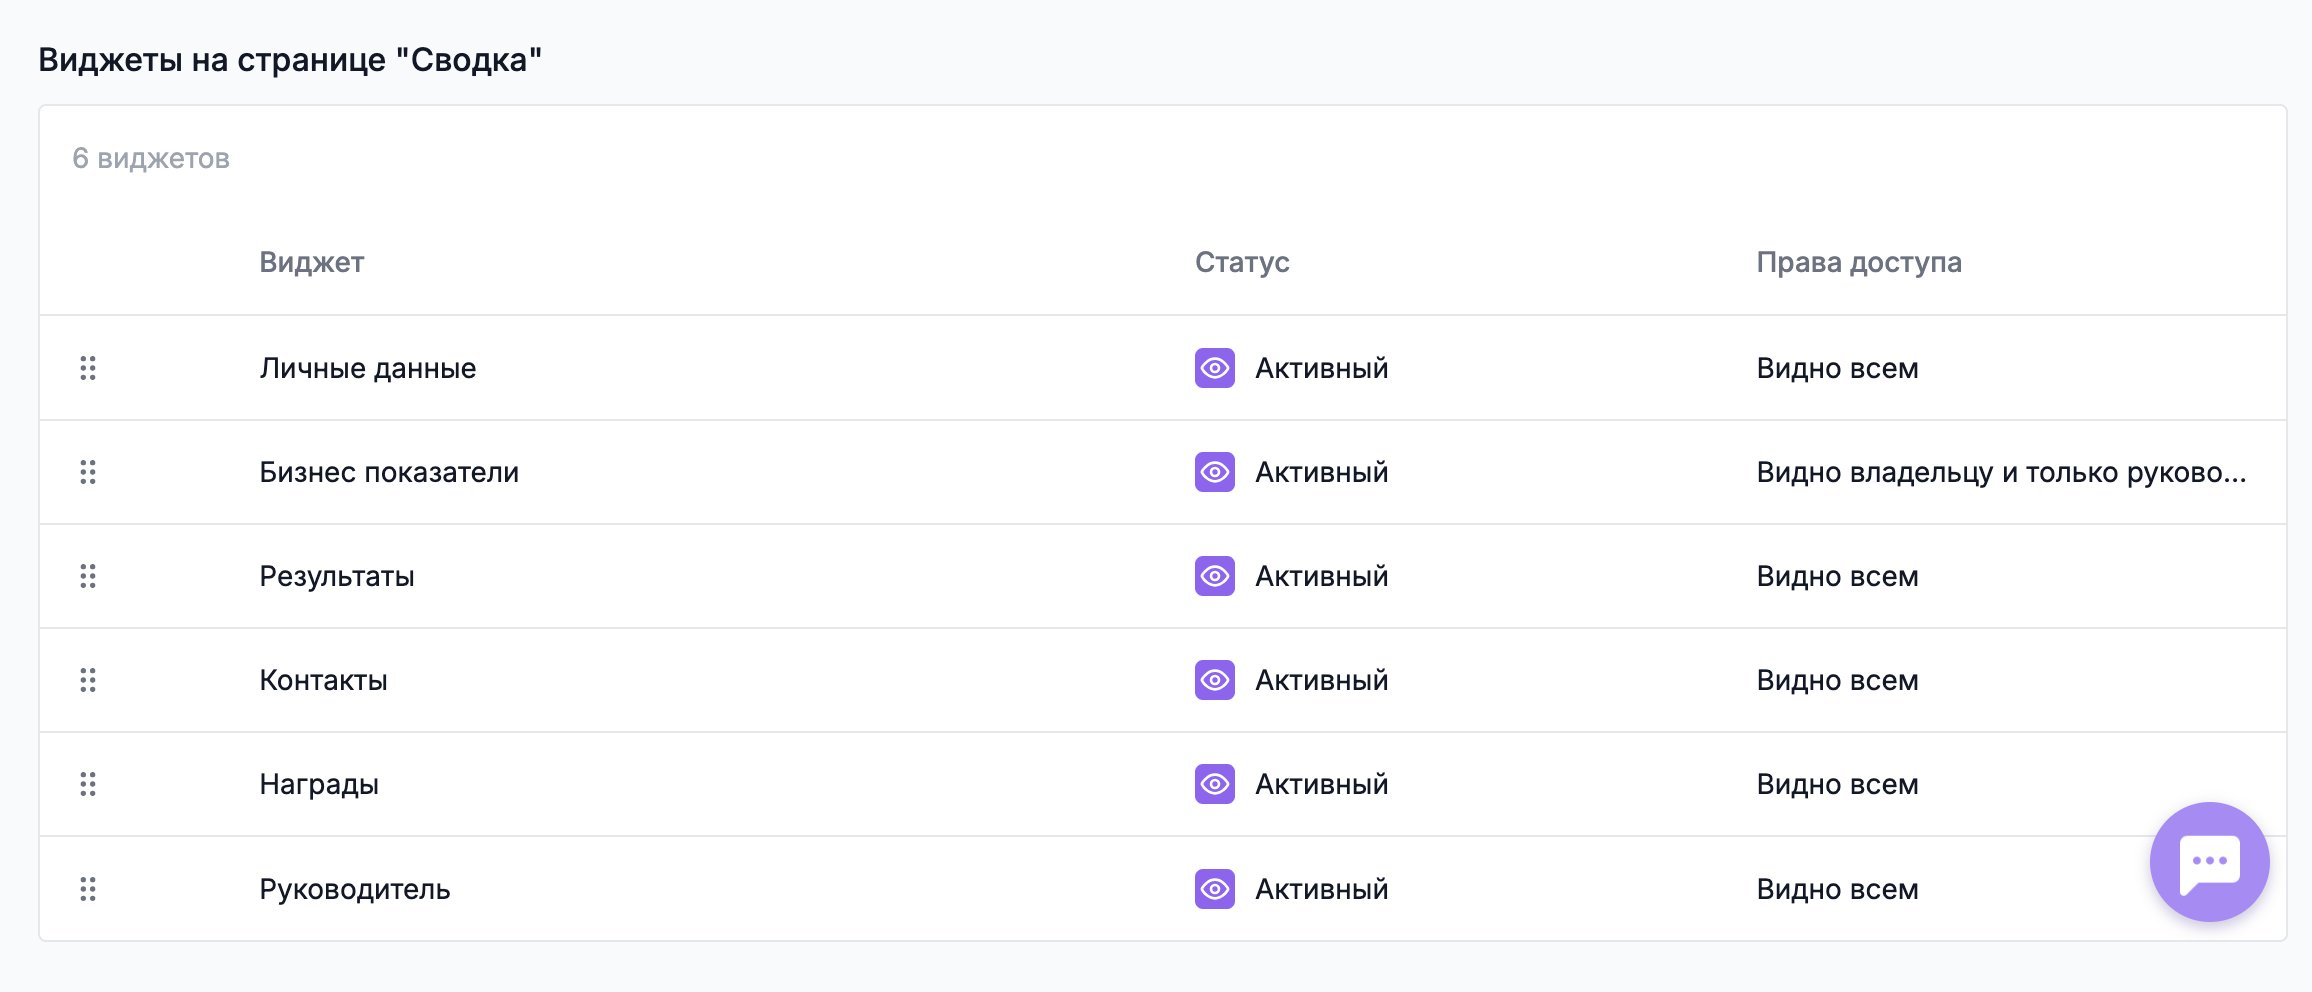2312x992 pixels.
Task: Toggle visibility eye for Результаты widget
Action: (x=1215, y=576)
